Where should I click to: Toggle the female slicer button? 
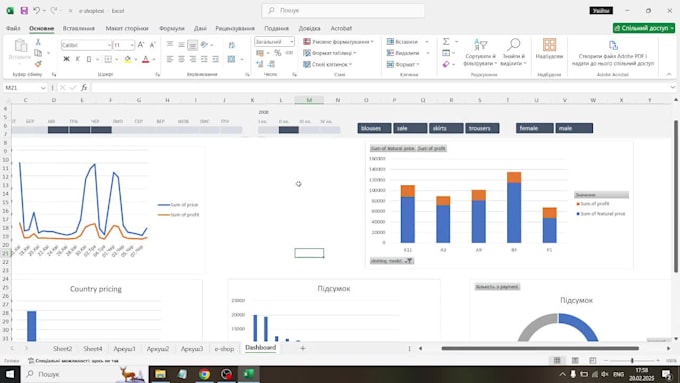pyautogui.click(x=535, y=128)
